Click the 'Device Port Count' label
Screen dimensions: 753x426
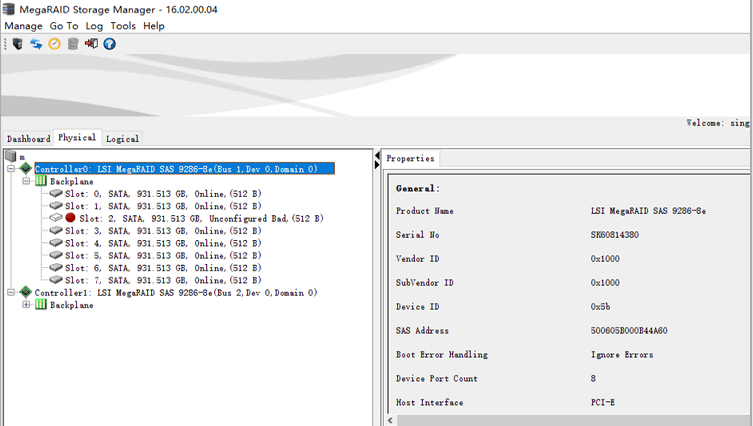437,378
